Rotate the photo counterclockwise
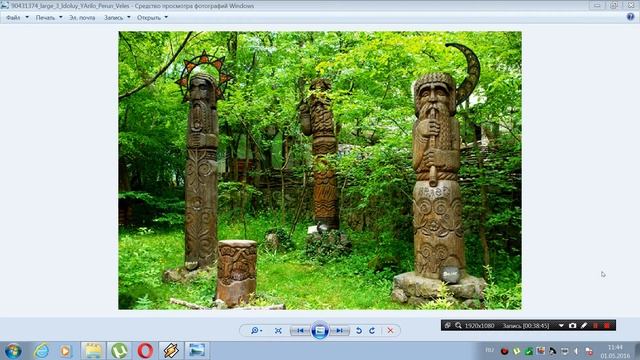640x360 pixels. pos(359,330)
